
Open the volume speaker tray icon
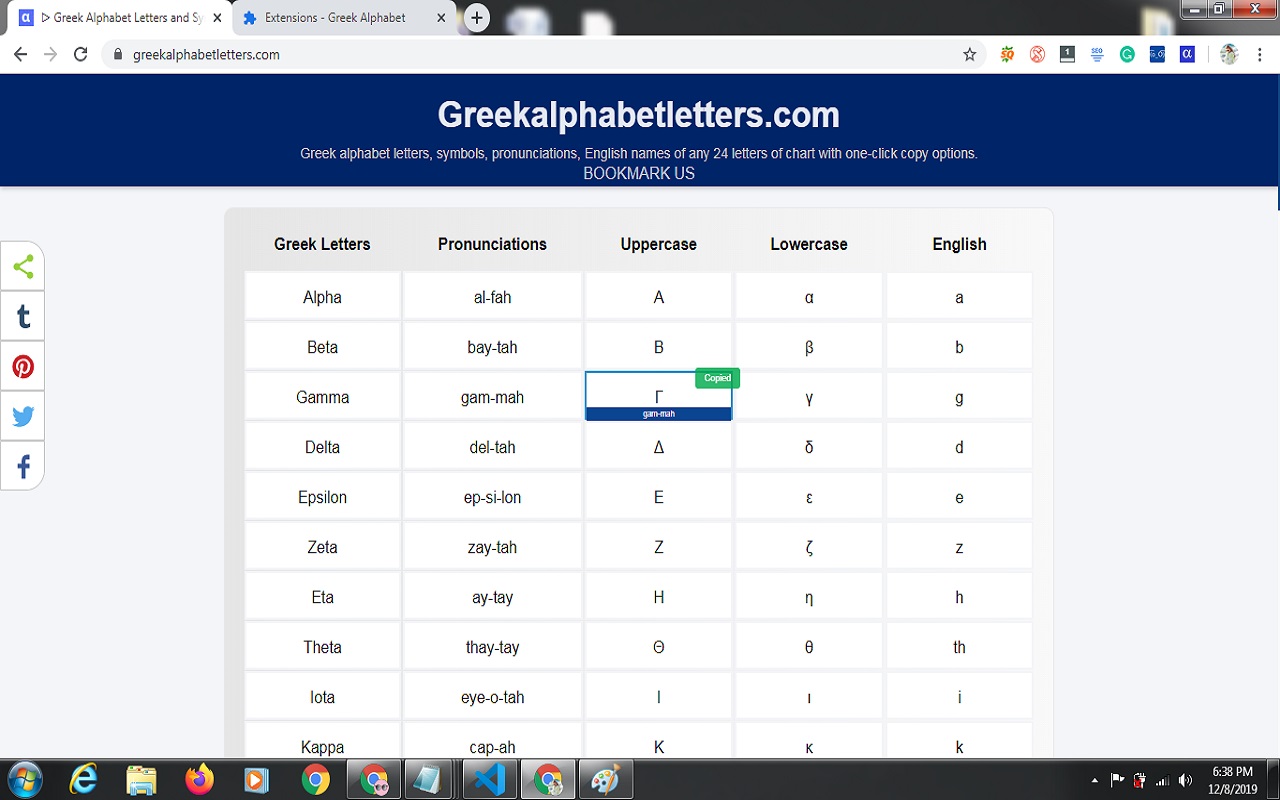click(1185, 780)
